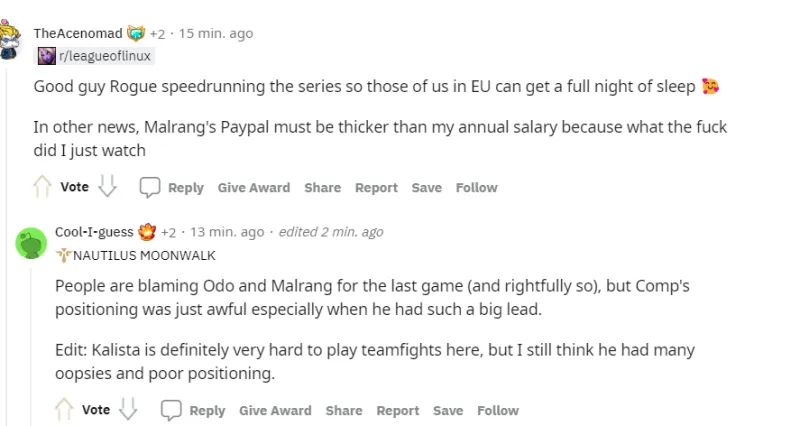Screen dimensions: 800x426
Task: Save Cool-I-guess's comment
Action: click(448, 410)
